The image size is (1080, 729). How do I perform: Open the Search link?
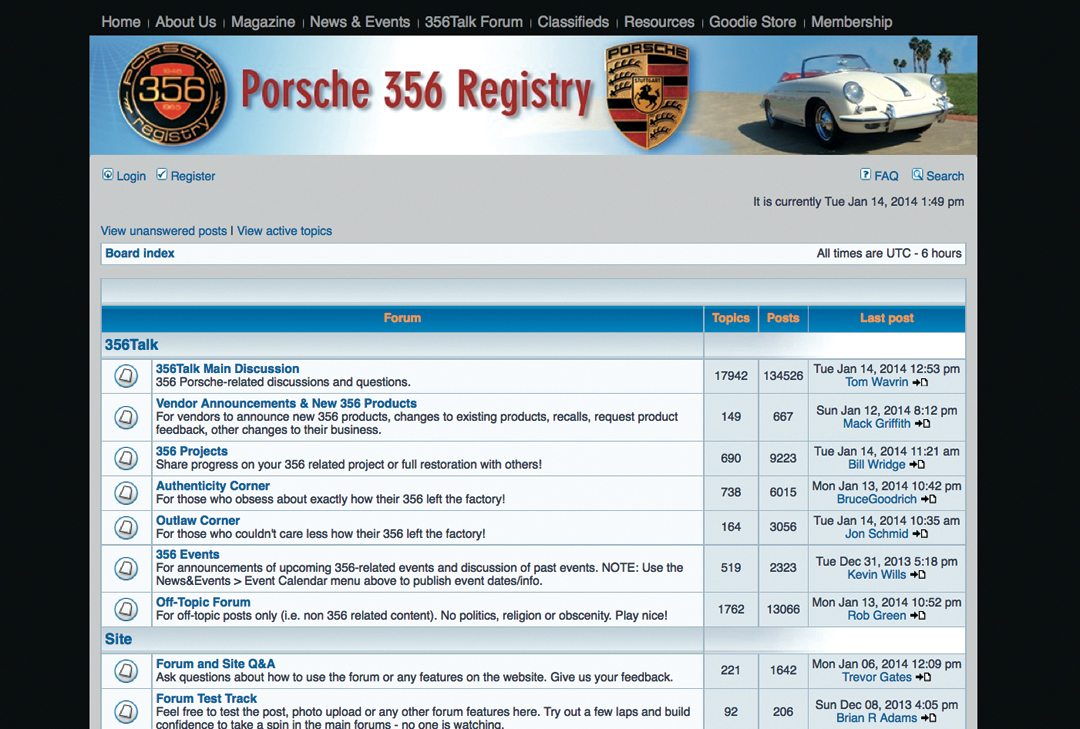click(945, 176)
